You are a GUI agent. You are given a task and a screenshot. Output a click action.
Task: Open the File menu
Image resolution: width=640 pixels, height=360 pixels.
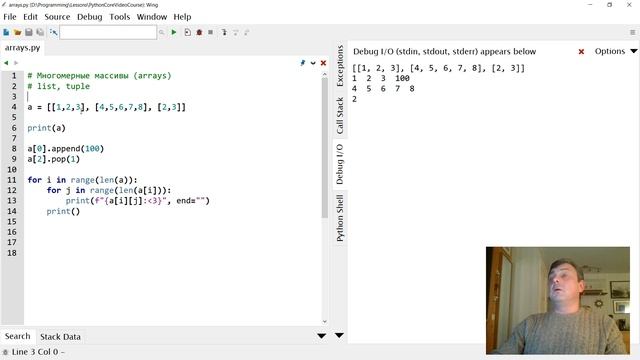10,17
